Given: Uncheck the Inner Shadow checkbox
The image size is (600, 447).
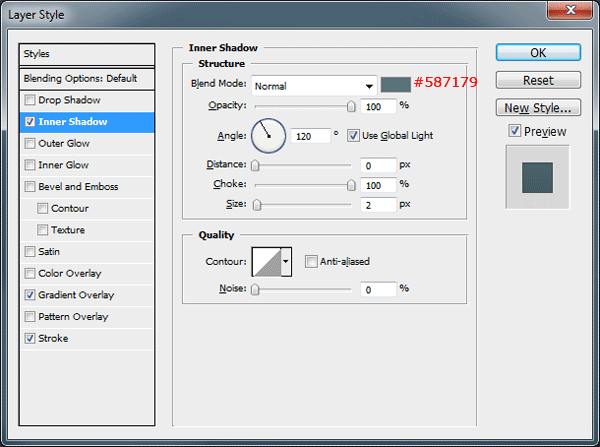Looking at the screenshot, I should 30,122.
